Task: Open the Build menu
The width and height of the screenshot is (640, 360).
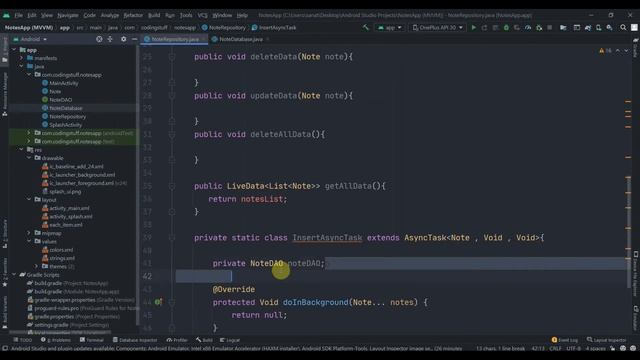Action: coord(154,15)
